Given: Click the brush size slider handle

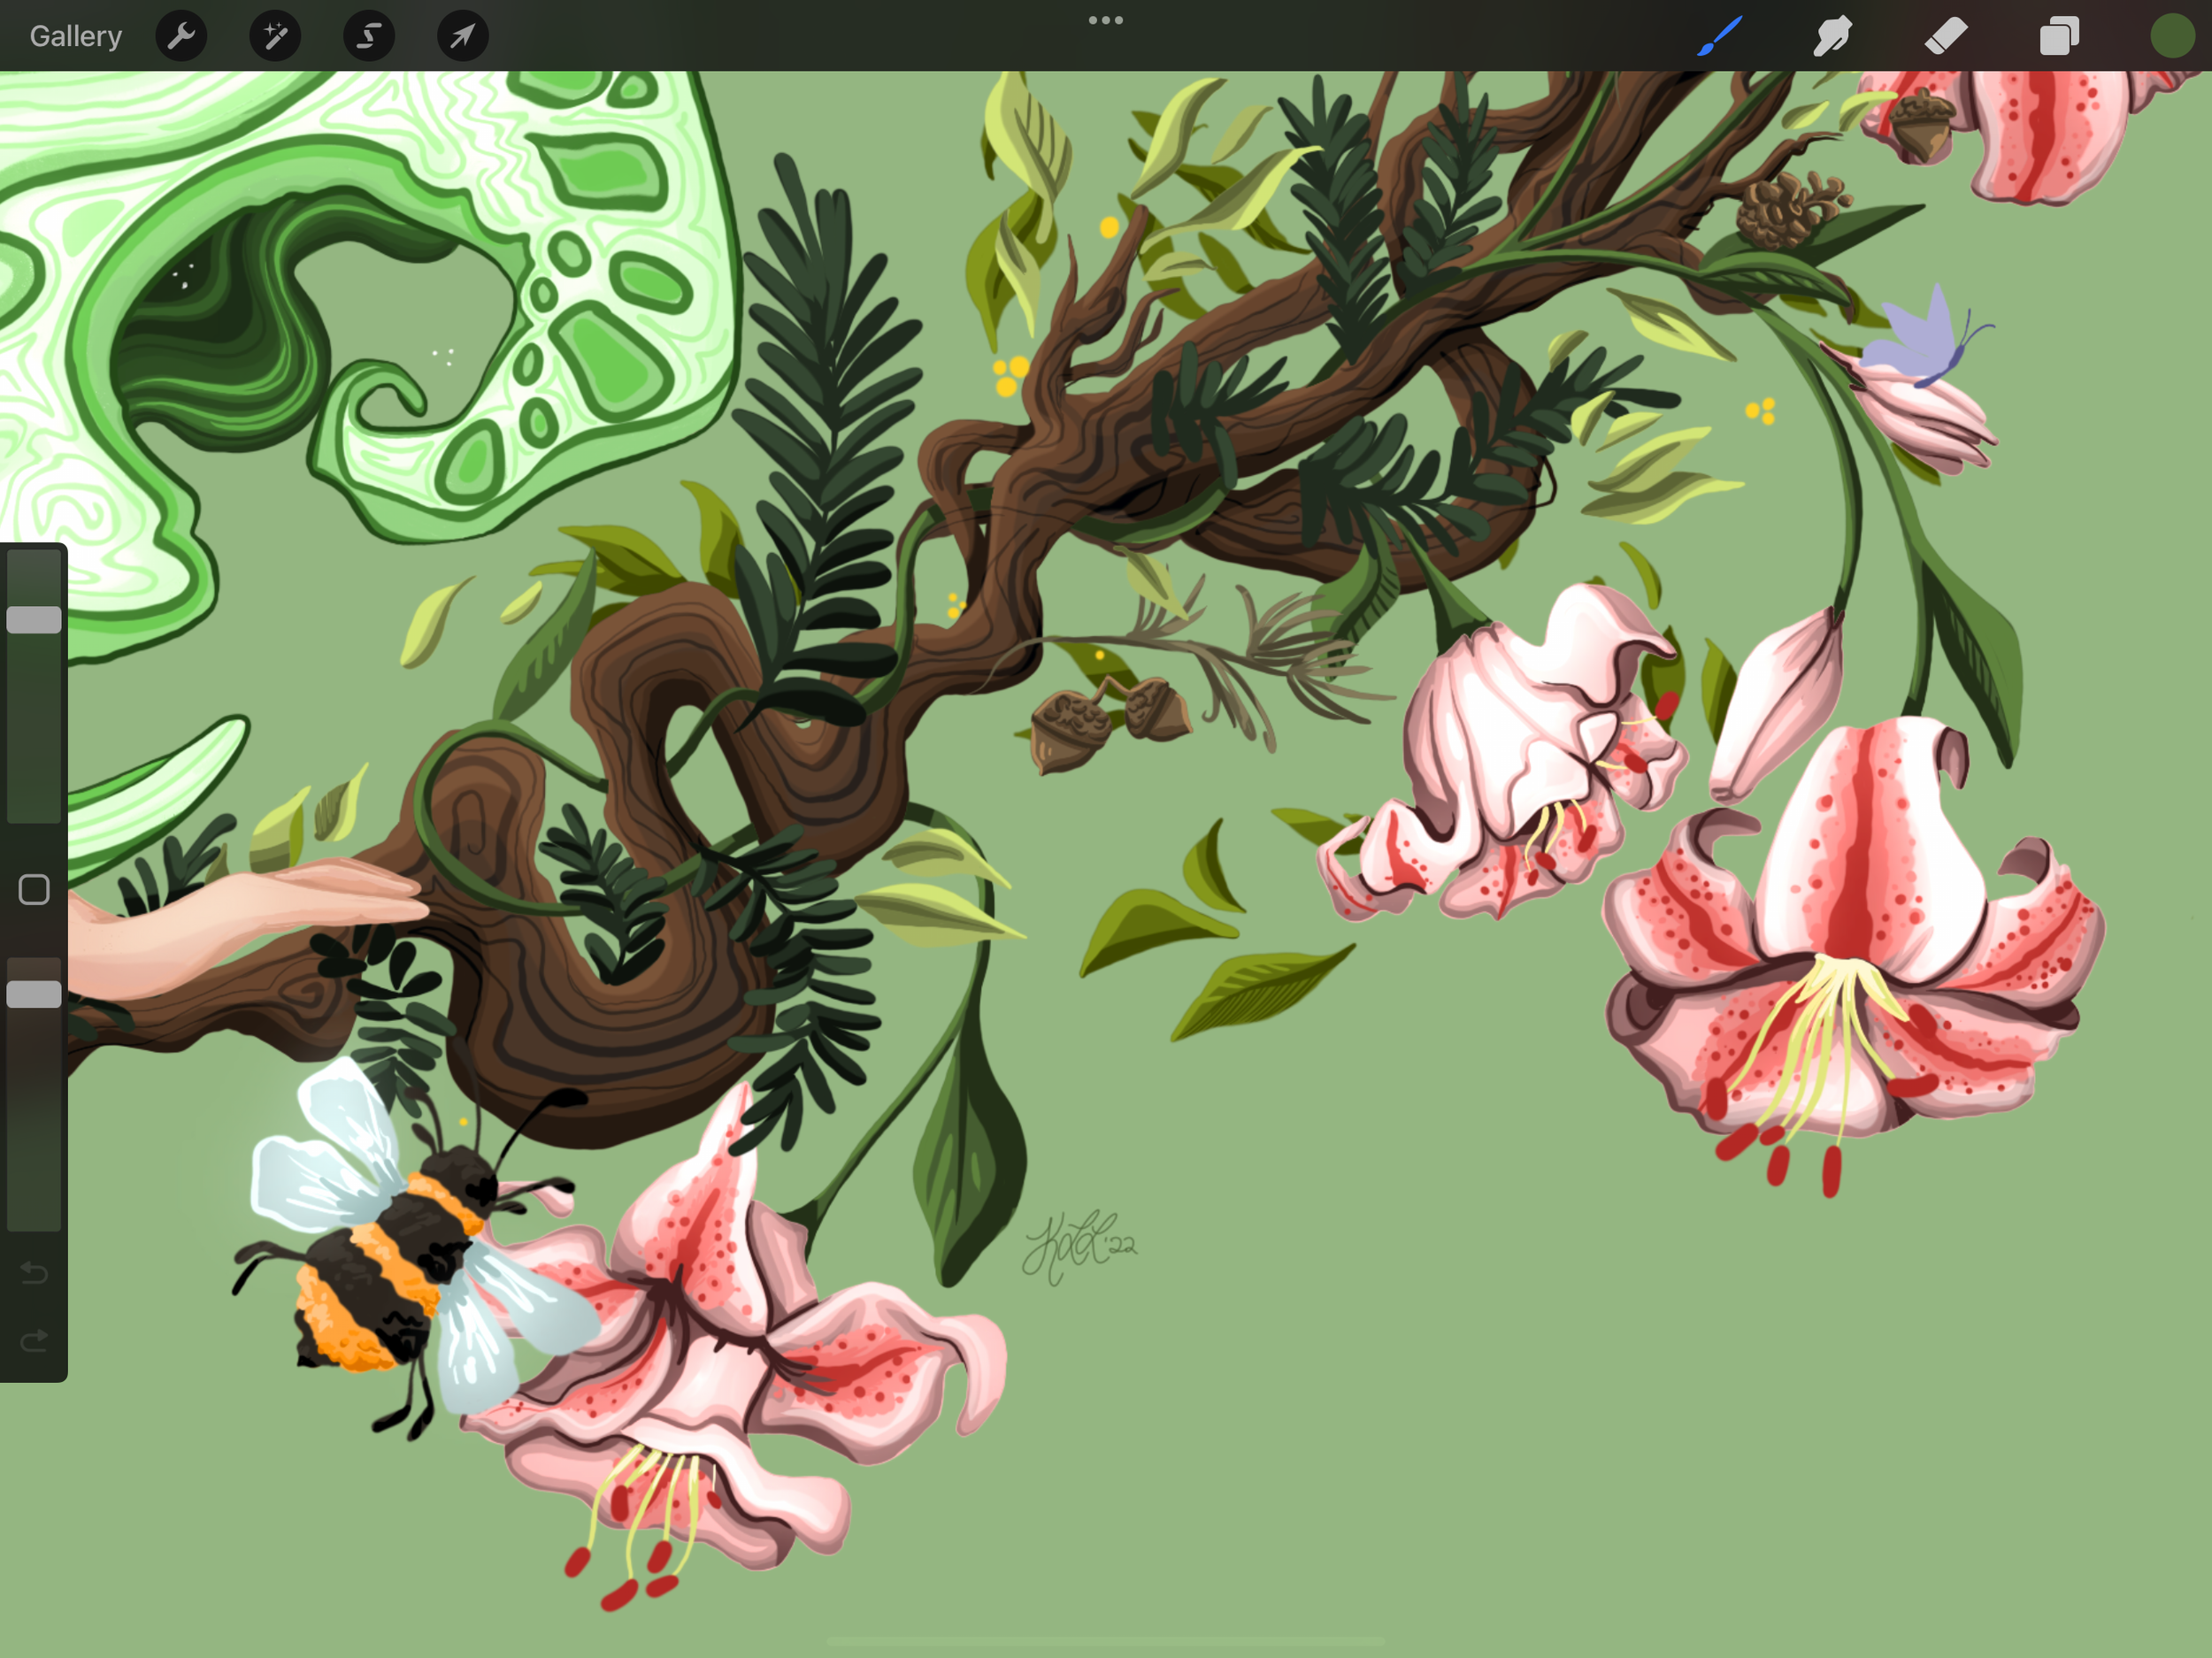Looking at the screenshot, I should [34, 619].
